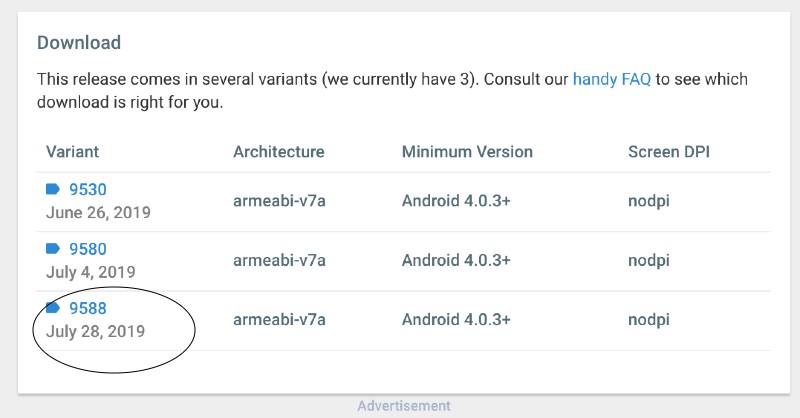Viewport: 800px width, 418px height.
Task: Click the tag icon beside variant 9530
Action: (x=53, y=189)
